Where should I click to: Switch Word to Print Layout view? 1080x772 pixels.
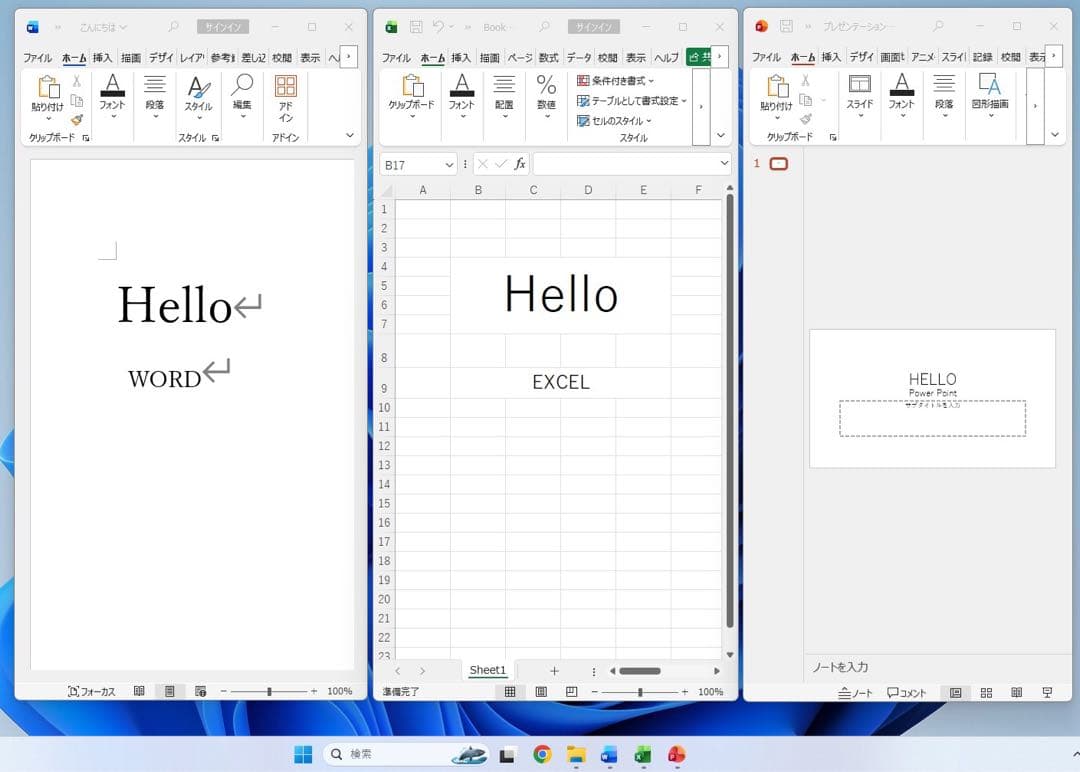click(x=169, y=691)
